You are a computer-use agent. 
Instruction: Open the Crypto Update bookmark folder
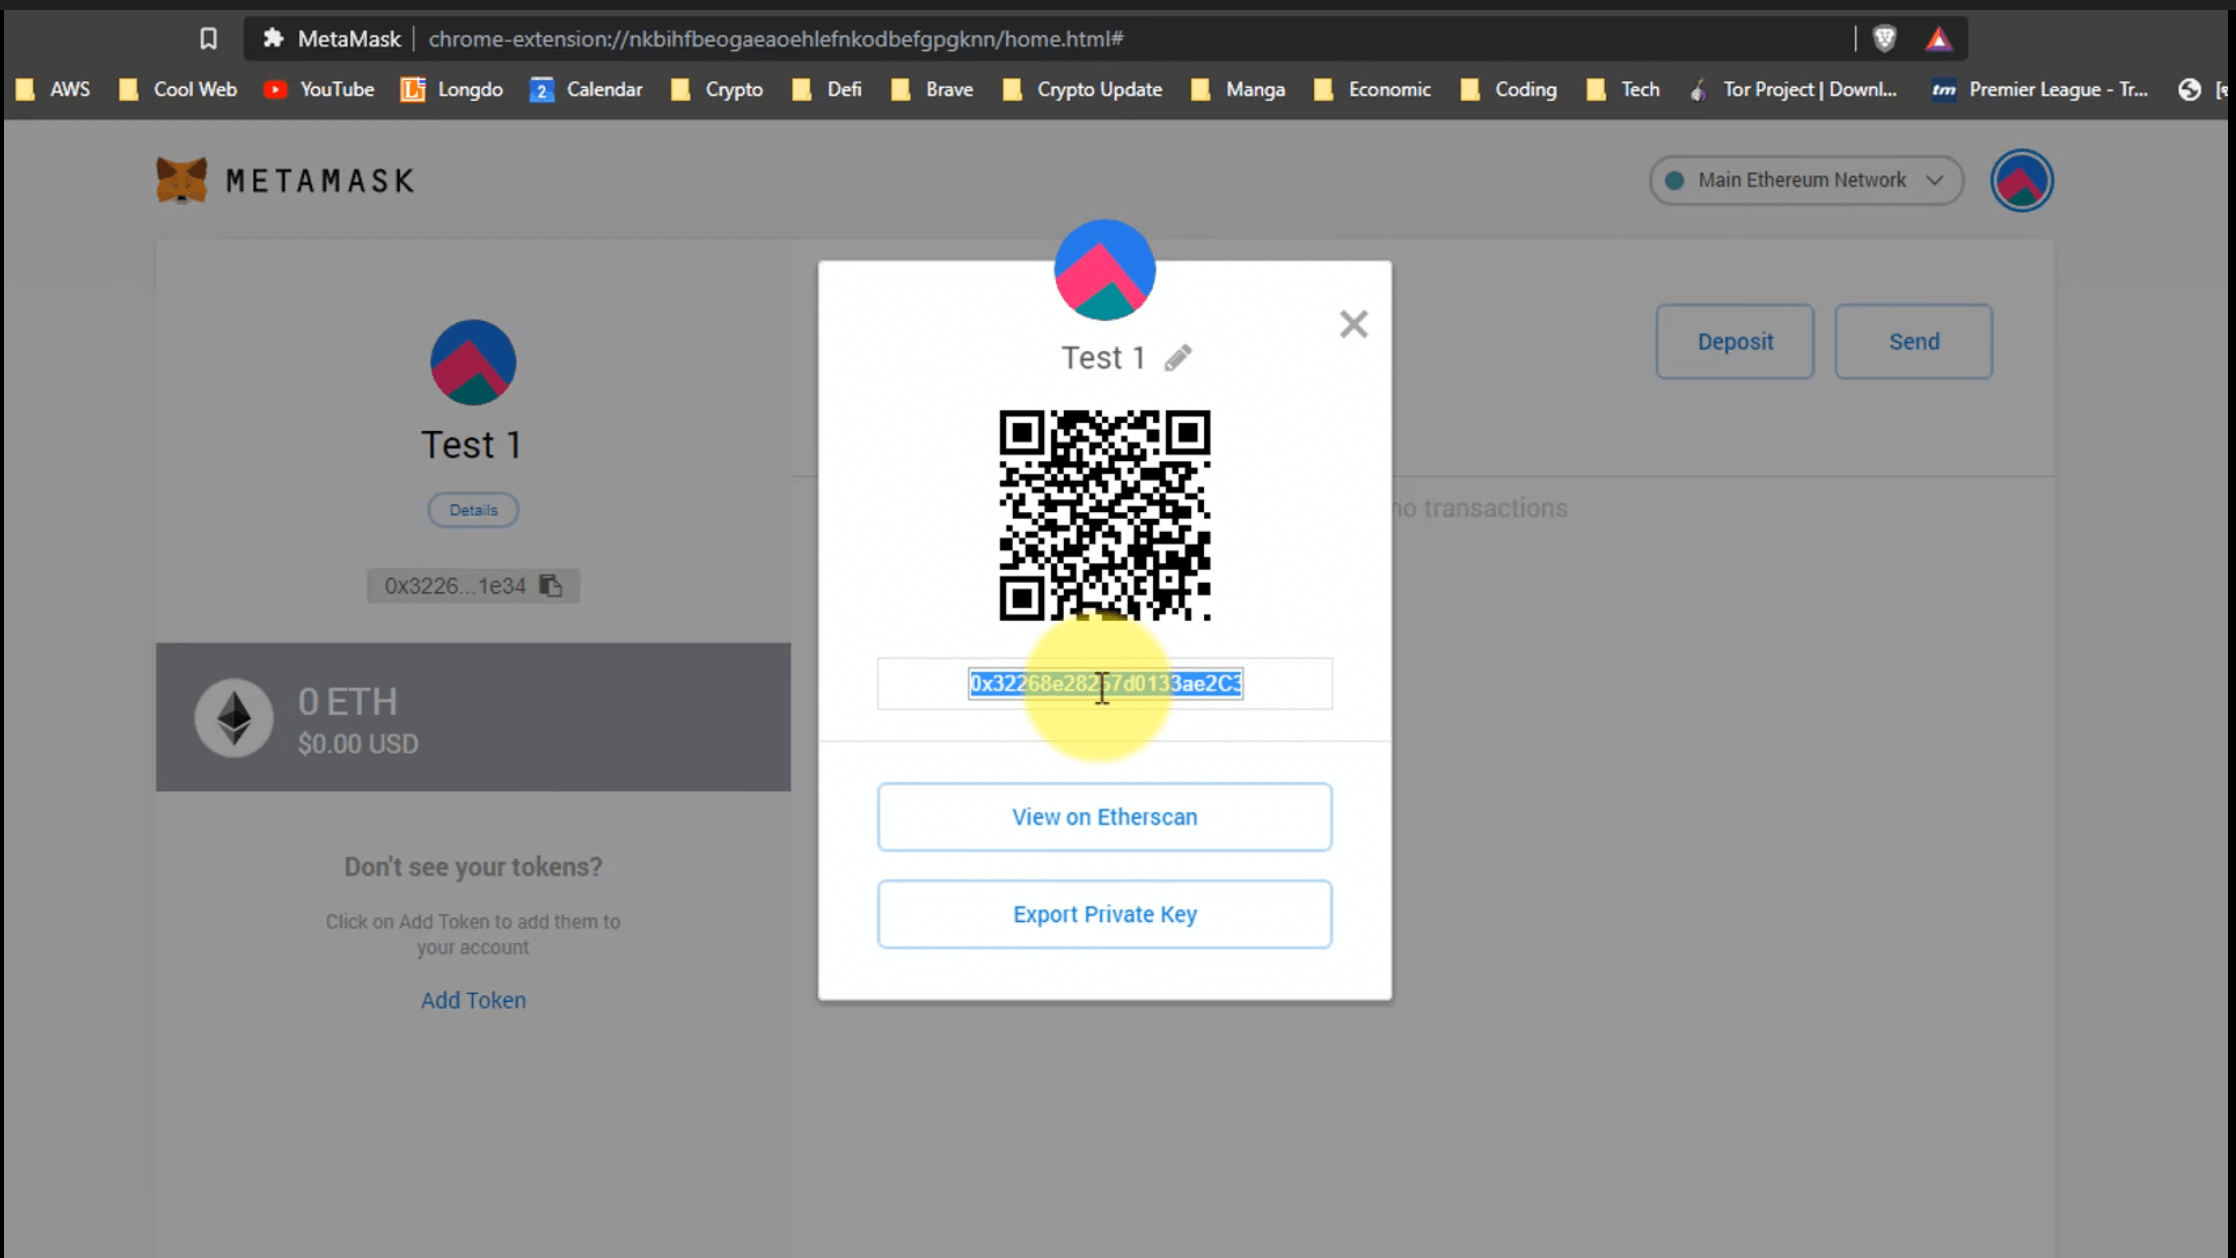coord(1083,90)
